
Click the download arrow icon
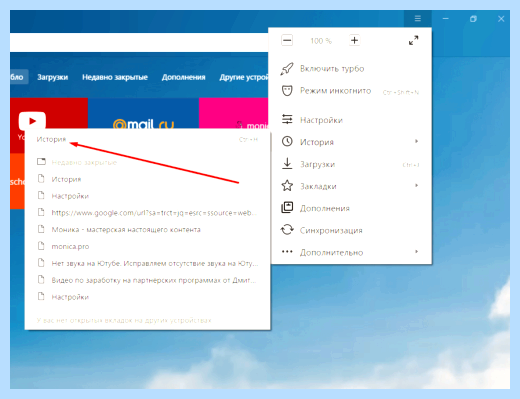click(x=287, y=163)
